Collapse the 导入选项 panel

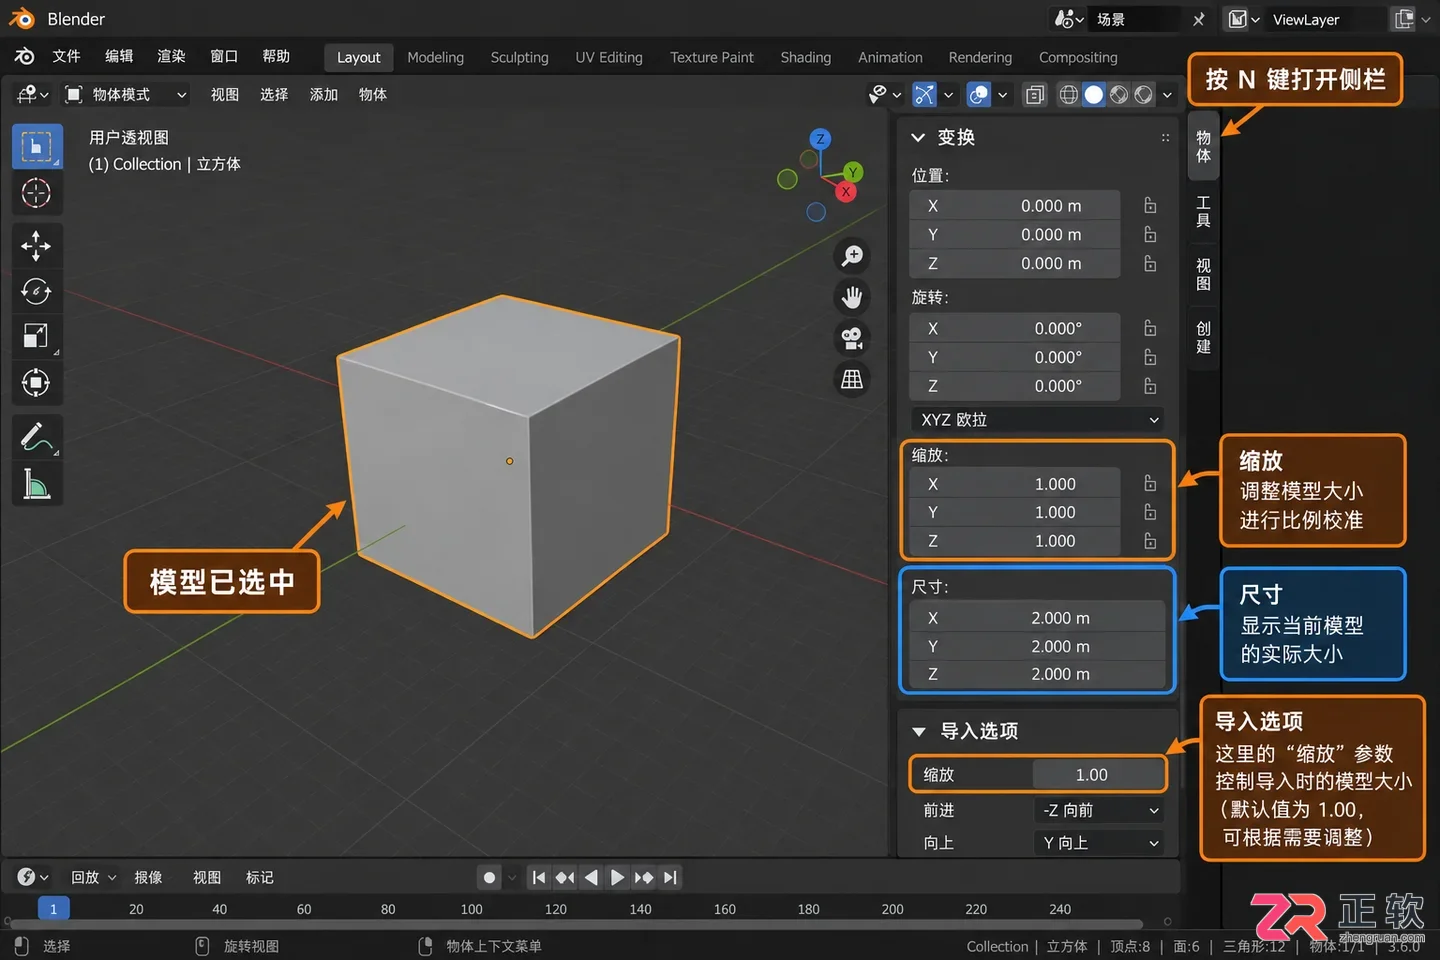(918, 732)
